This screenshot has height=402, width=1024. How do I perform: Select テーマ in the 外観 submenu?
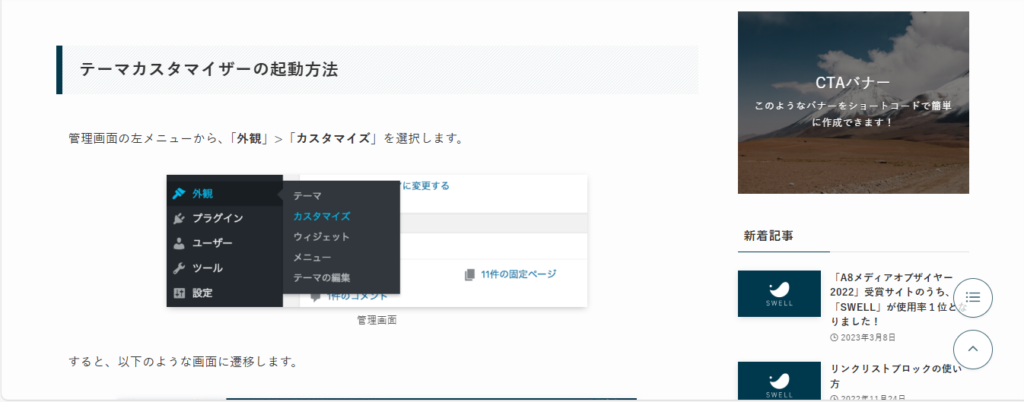pos(307,196)
